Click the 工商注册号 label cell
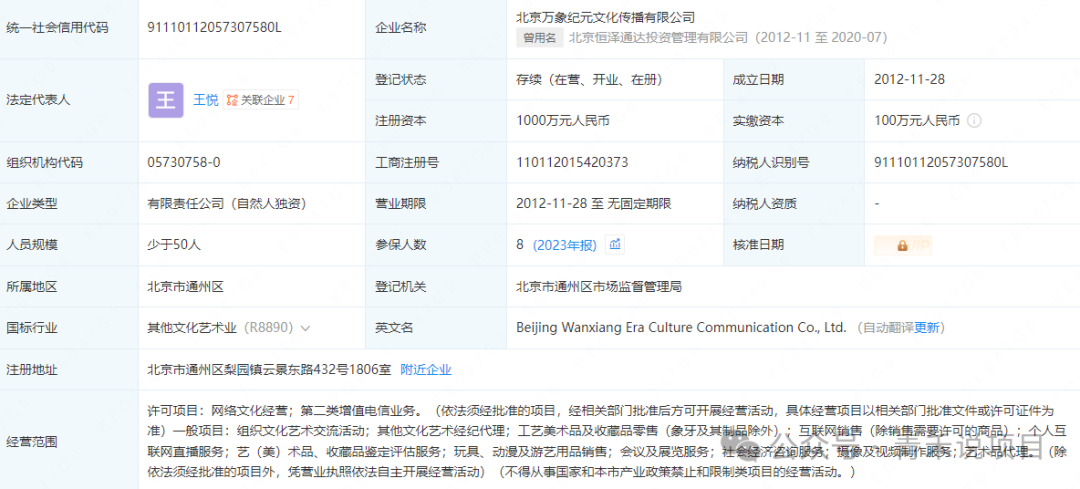The width and height of the screenshot is (1080, 489). point(434,163)
